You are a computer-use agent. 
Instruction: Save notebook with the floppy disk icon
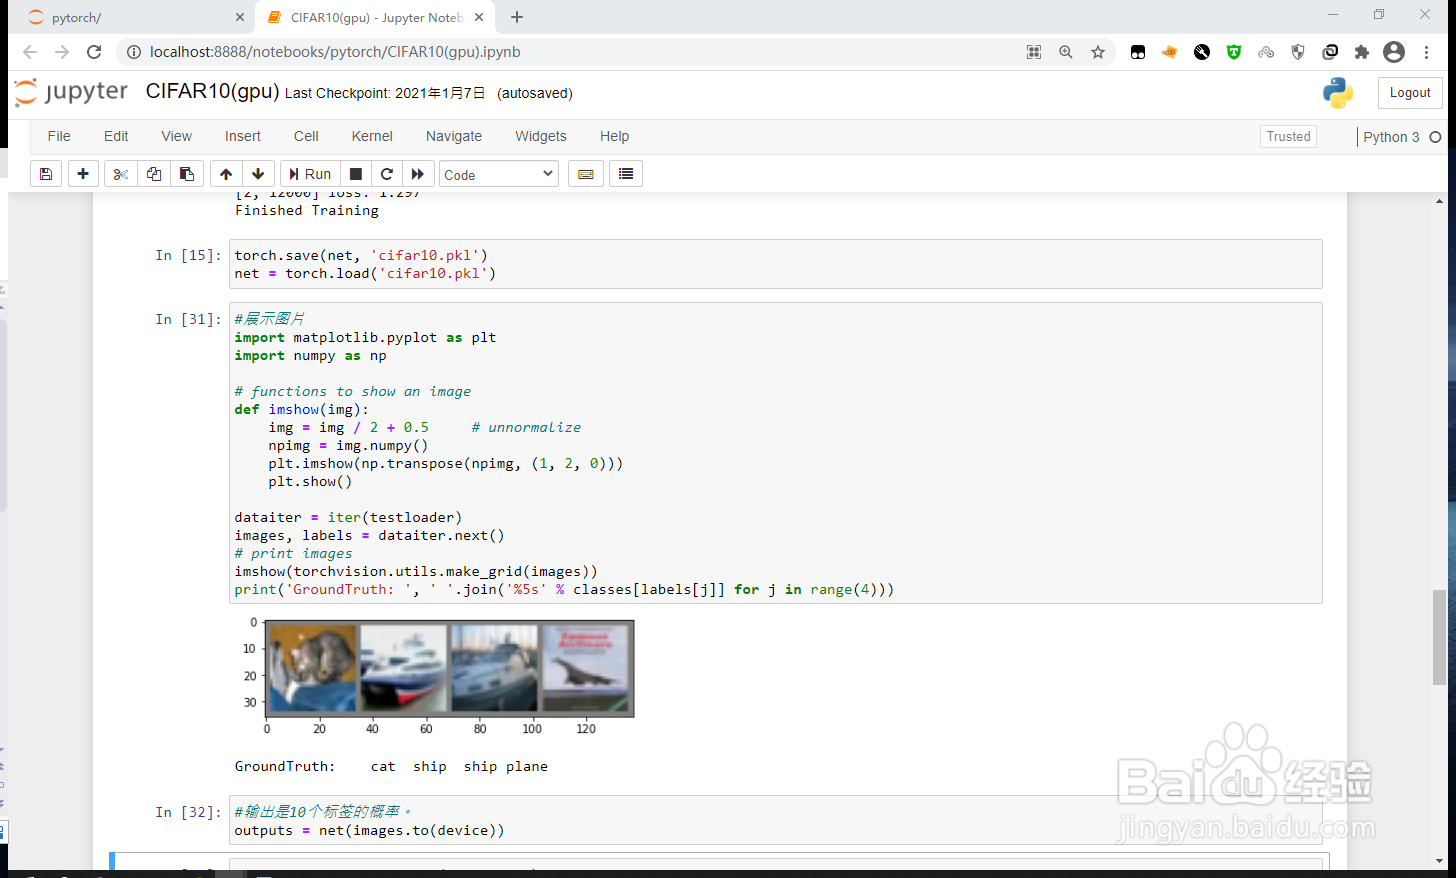[x=46, y=174]
